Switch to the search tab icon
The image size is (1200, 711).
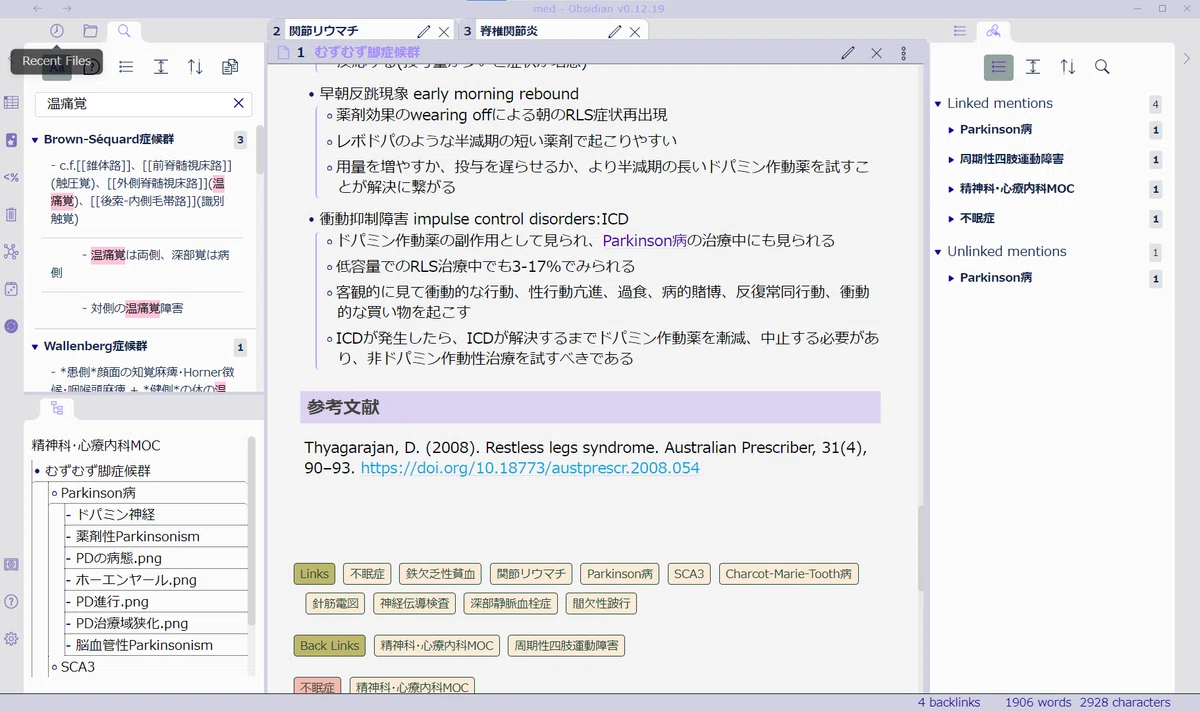tap(124, 31)
